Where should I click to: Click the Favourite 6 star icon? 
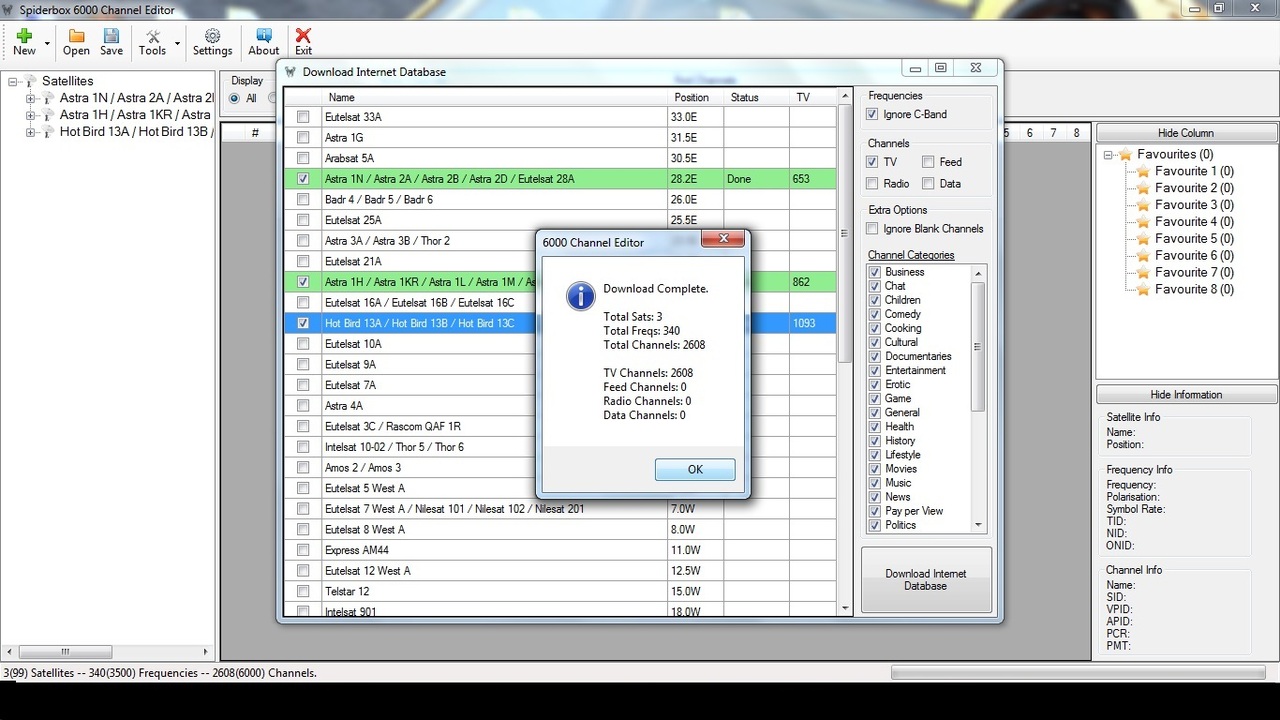pyautogui.click(x=1144, y=256)
